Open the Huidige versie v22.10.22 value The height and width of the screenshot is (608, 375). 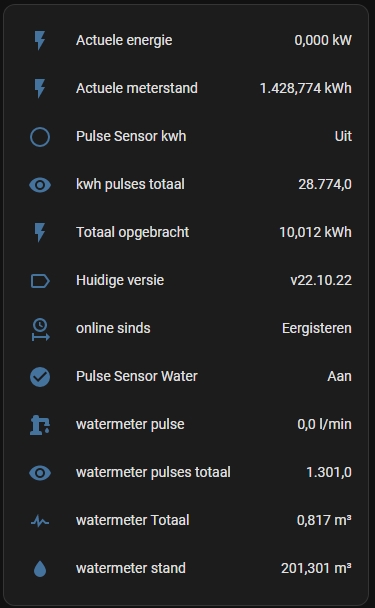click(321, 280)
